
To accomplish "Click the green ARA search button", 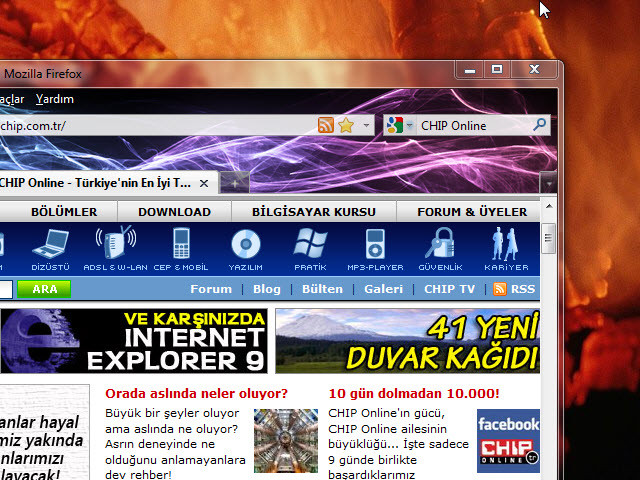I will [44, 289].
